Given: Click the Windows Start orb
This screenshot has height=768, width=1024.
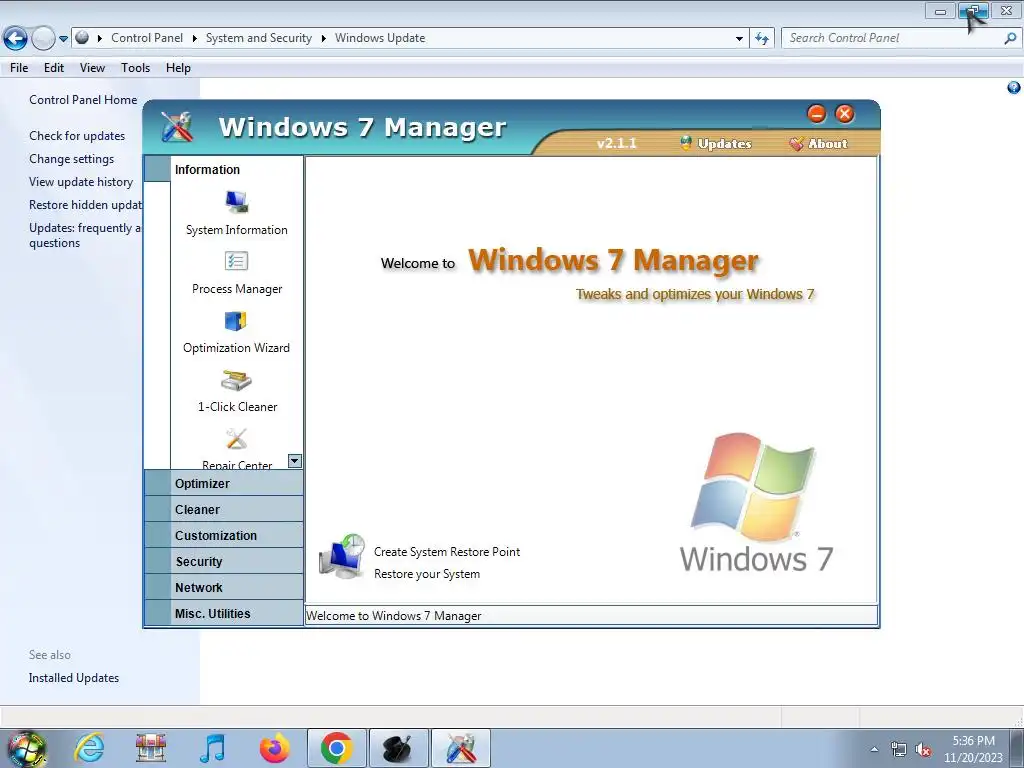Looking at the screenshot, I should click(x=27, y=750).
